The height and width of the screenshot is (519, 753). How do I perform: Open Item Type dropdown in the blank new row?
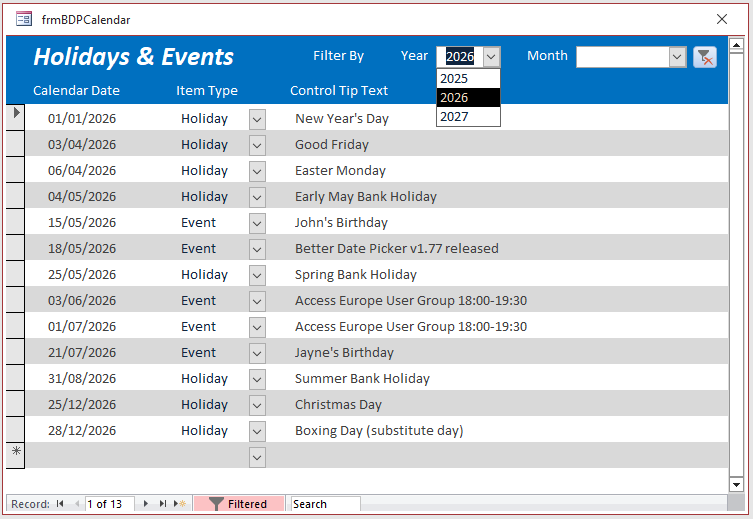[x=257, y=457]
